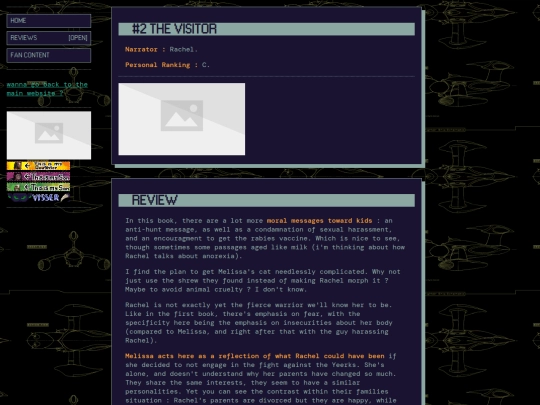Click the 'Narrator' label
Image resolution: width=540 pixels, height=405 pixels.
click(x=141, y=49)
